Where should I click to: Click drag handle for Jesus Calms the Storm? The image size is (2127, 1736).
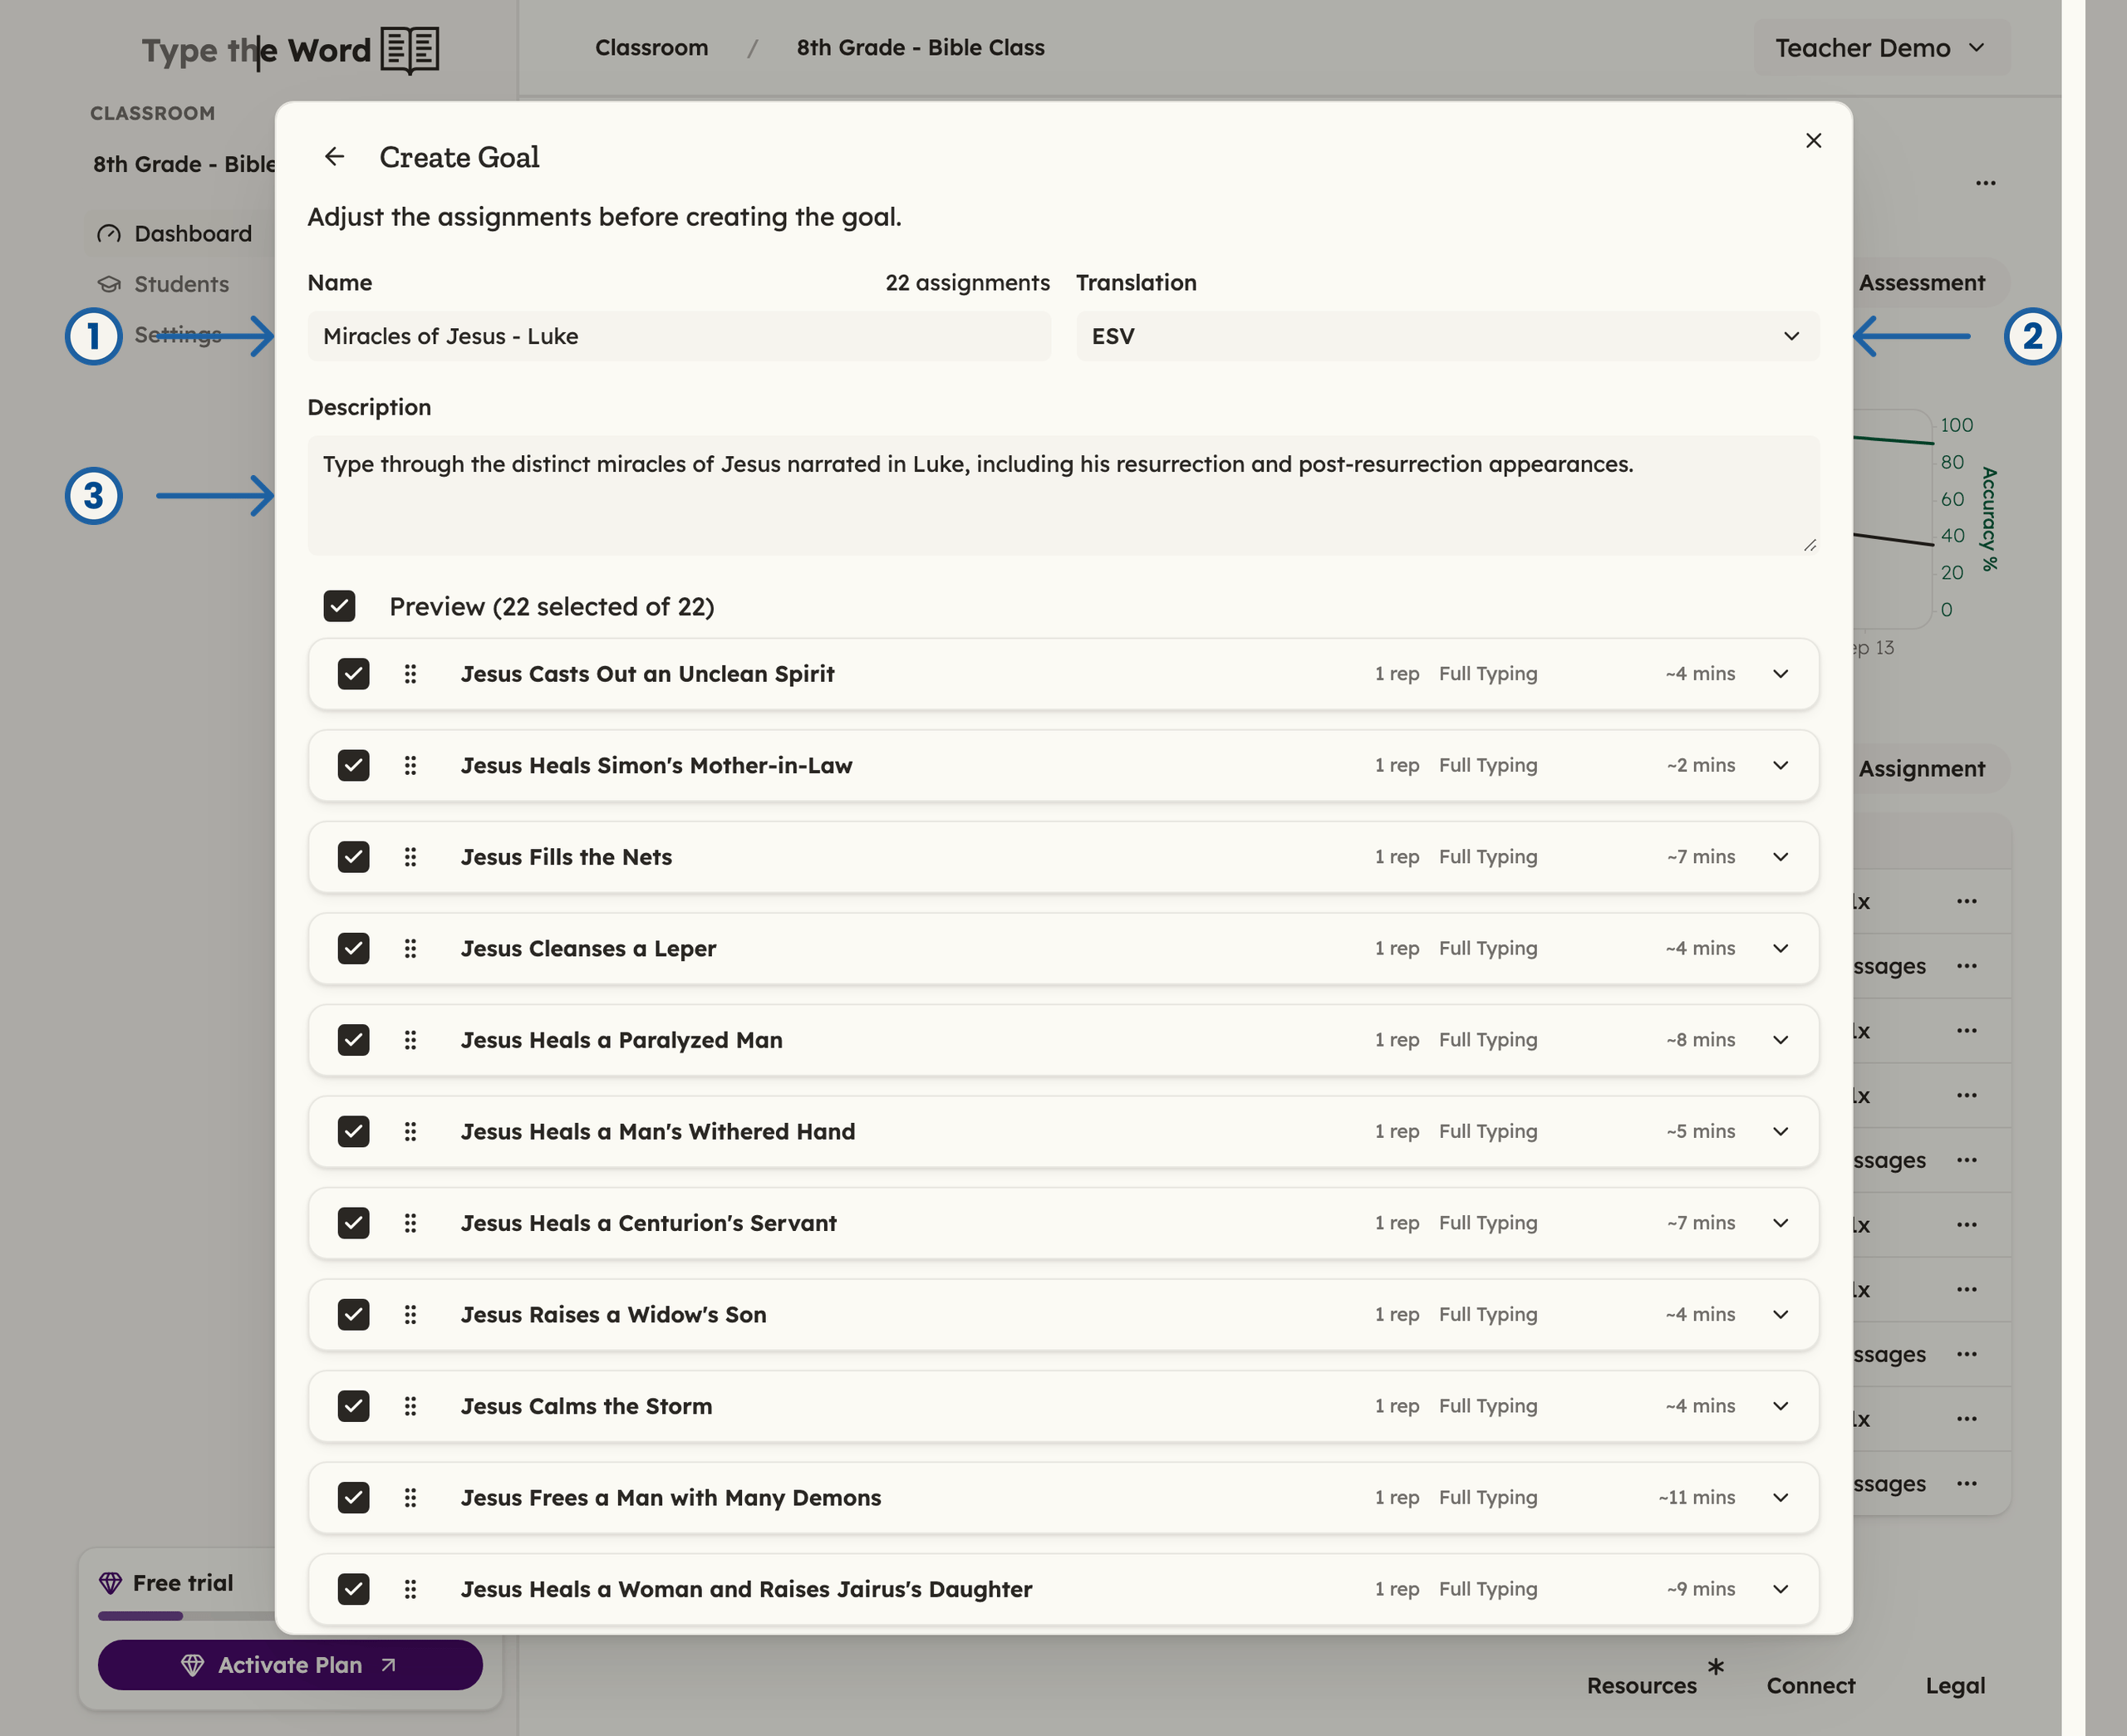pyautogui.click(x=410, y=1406)
